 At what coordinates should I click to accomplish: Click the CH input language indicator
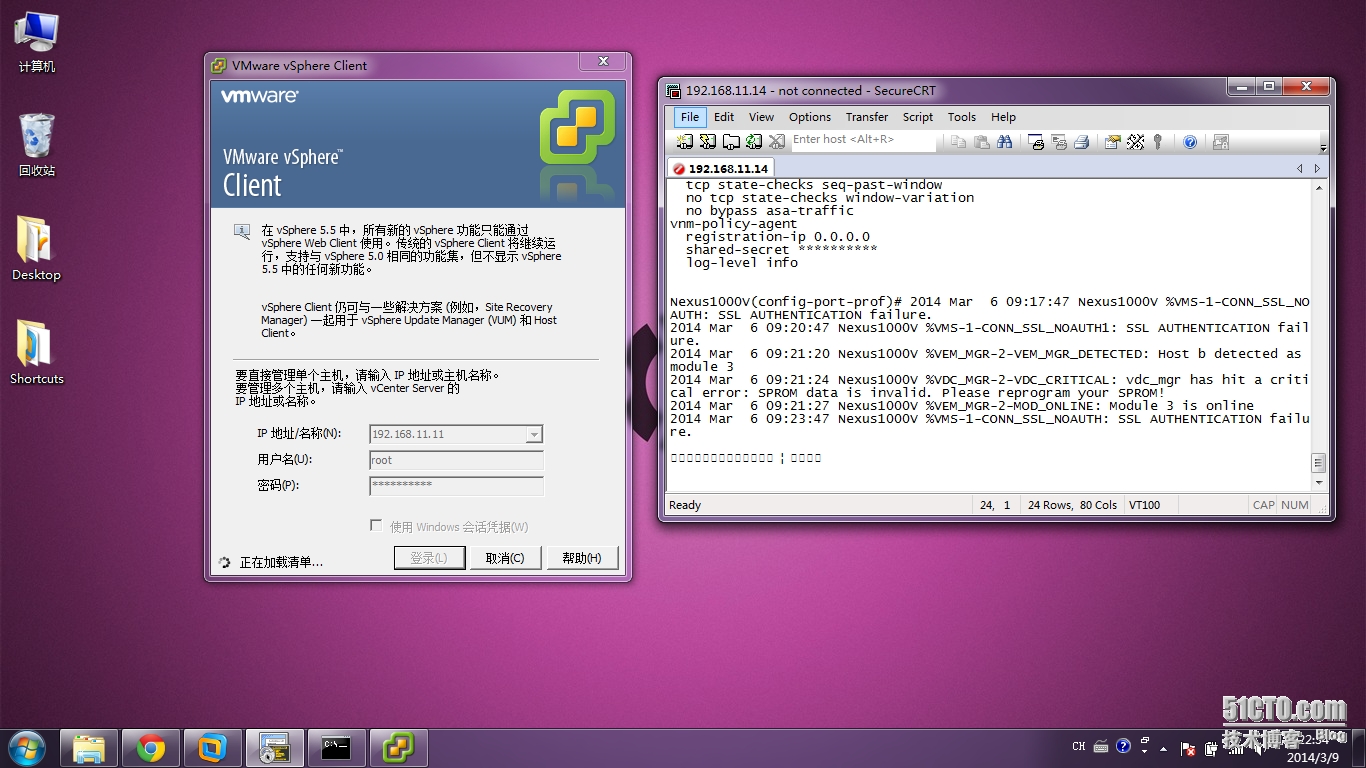pyautogui.click(x=1079, y=746)
